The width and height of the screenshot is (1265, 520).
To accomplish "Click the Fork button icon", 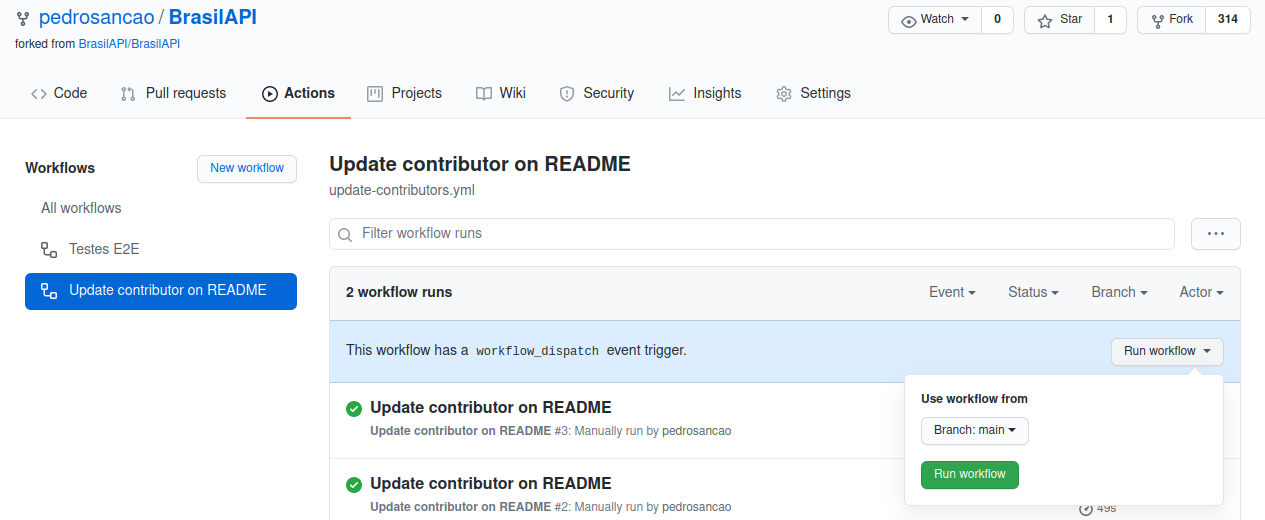I will pyautogui.click(x=1158, y=20).
